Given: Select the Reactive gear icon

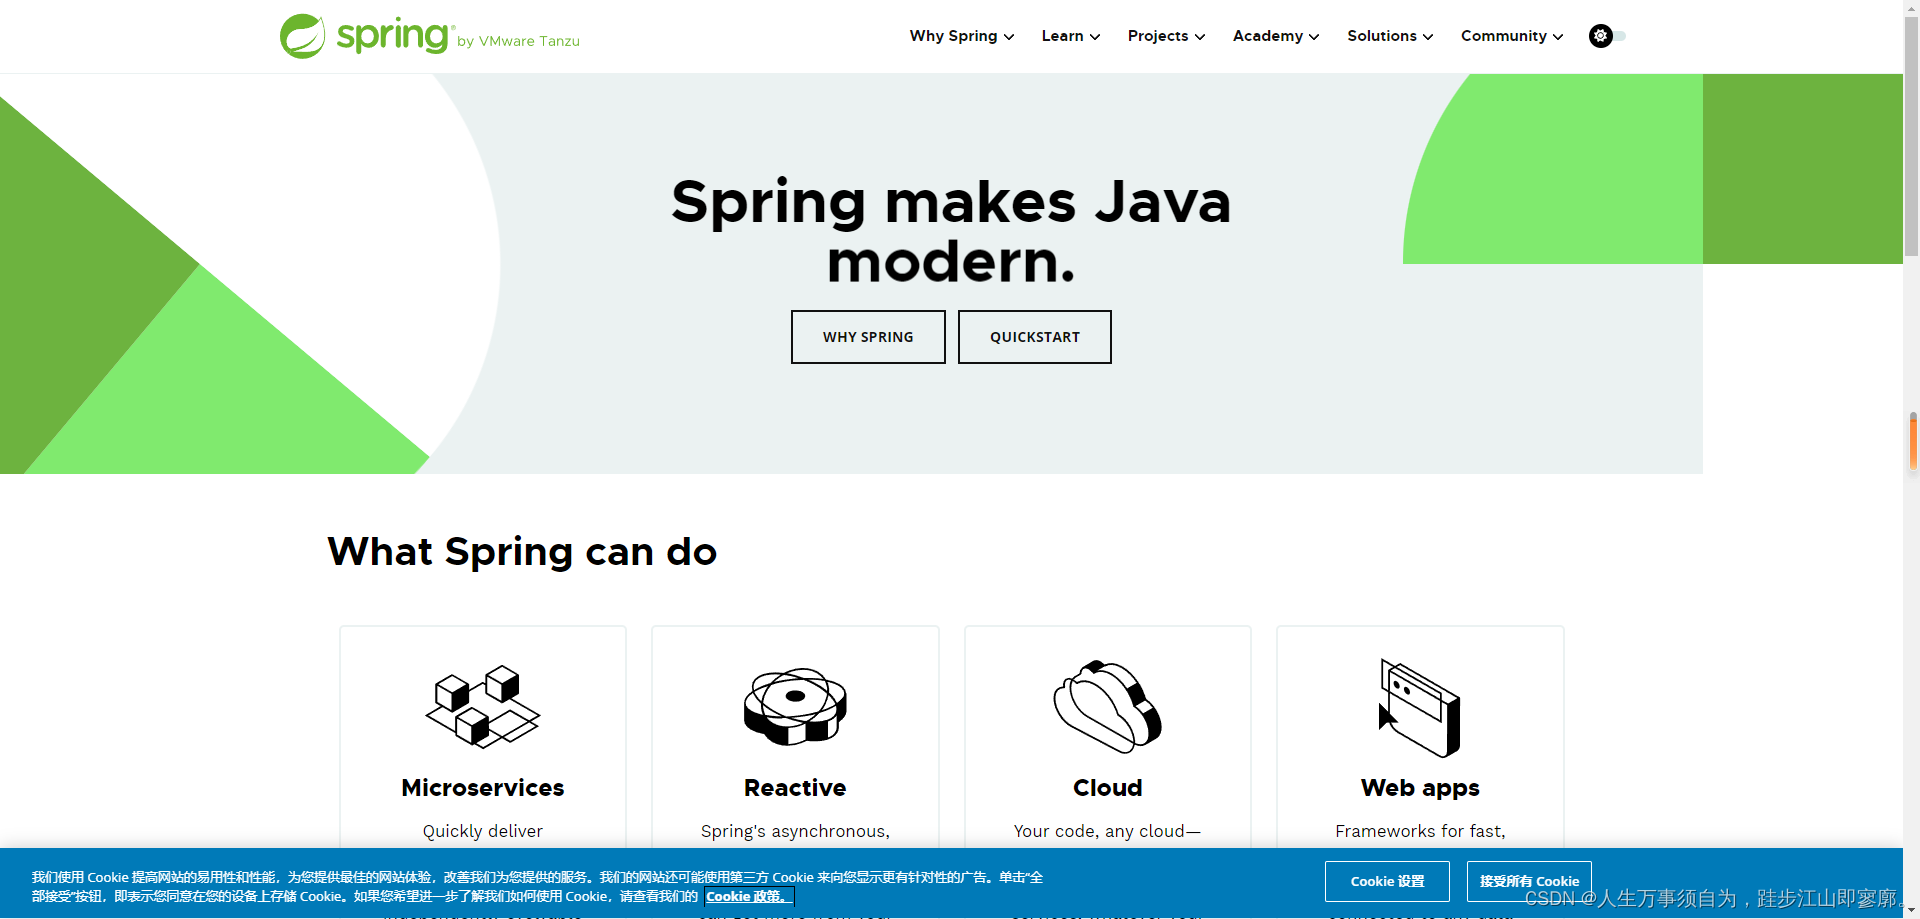Looking at the screenshot, I should point(794,707).
